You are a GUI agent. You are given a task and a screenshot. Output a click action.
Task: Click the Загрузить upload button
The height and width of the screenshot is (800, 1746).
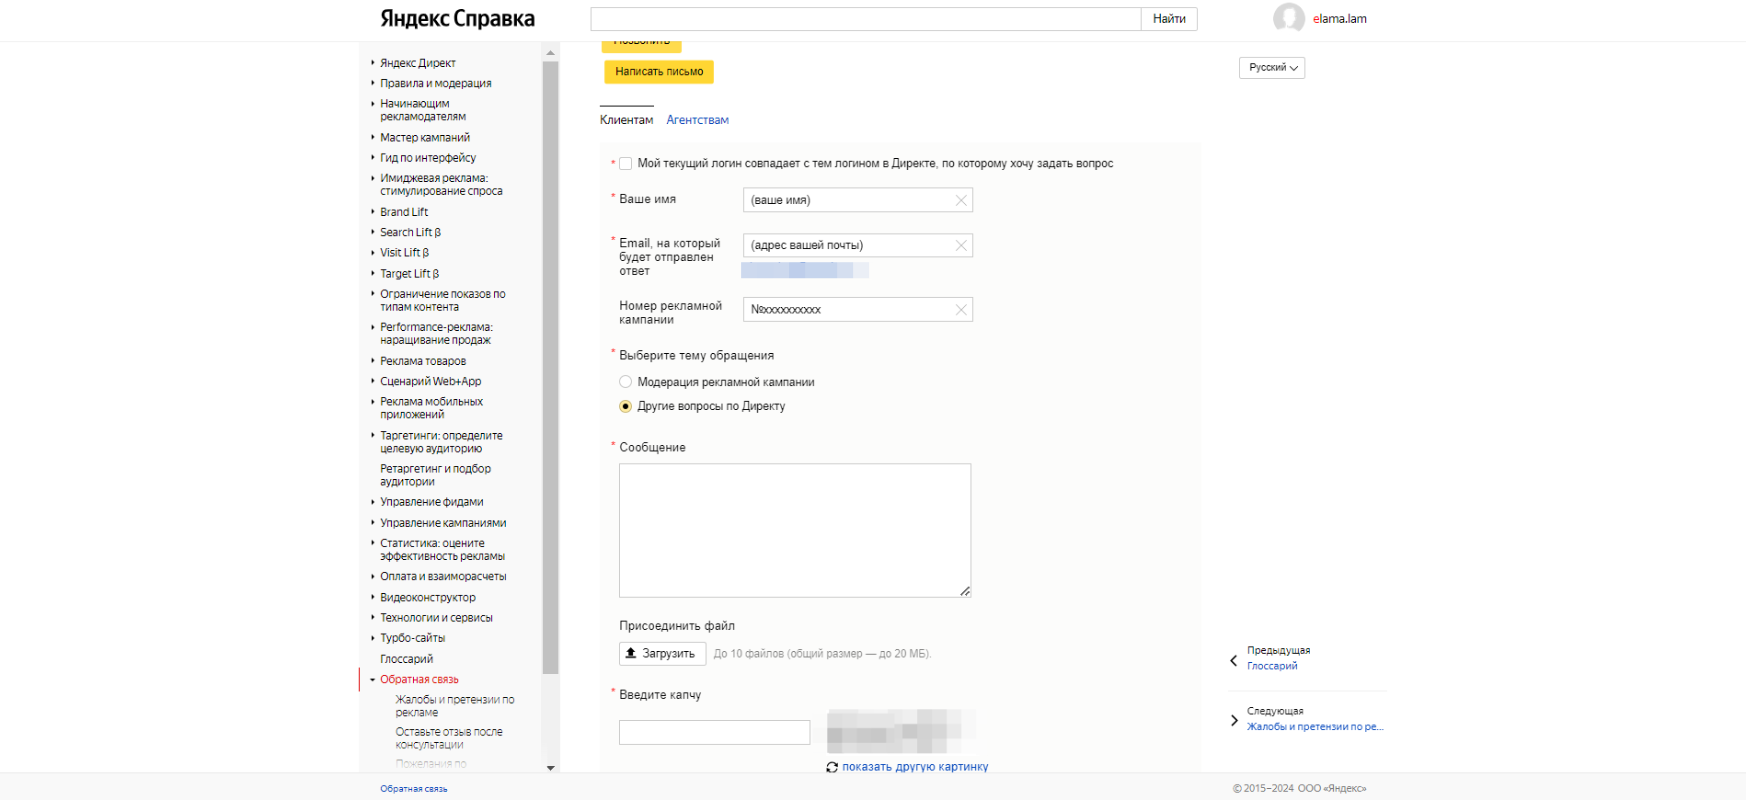click(662, 654)
